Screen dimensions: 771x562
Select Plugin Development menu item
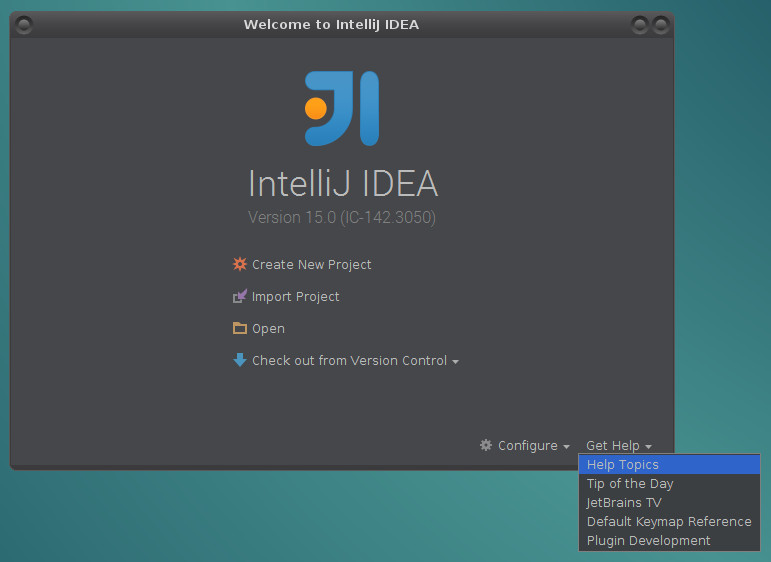pyautogui.click(x=669, y=541)
